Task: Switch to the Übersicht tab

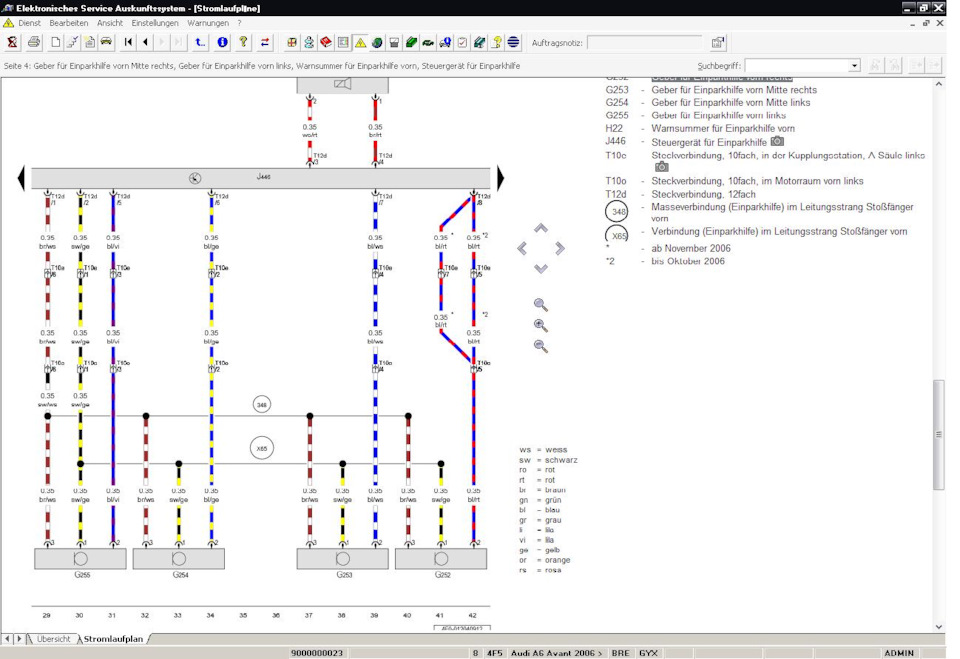Action: point(54,638)
